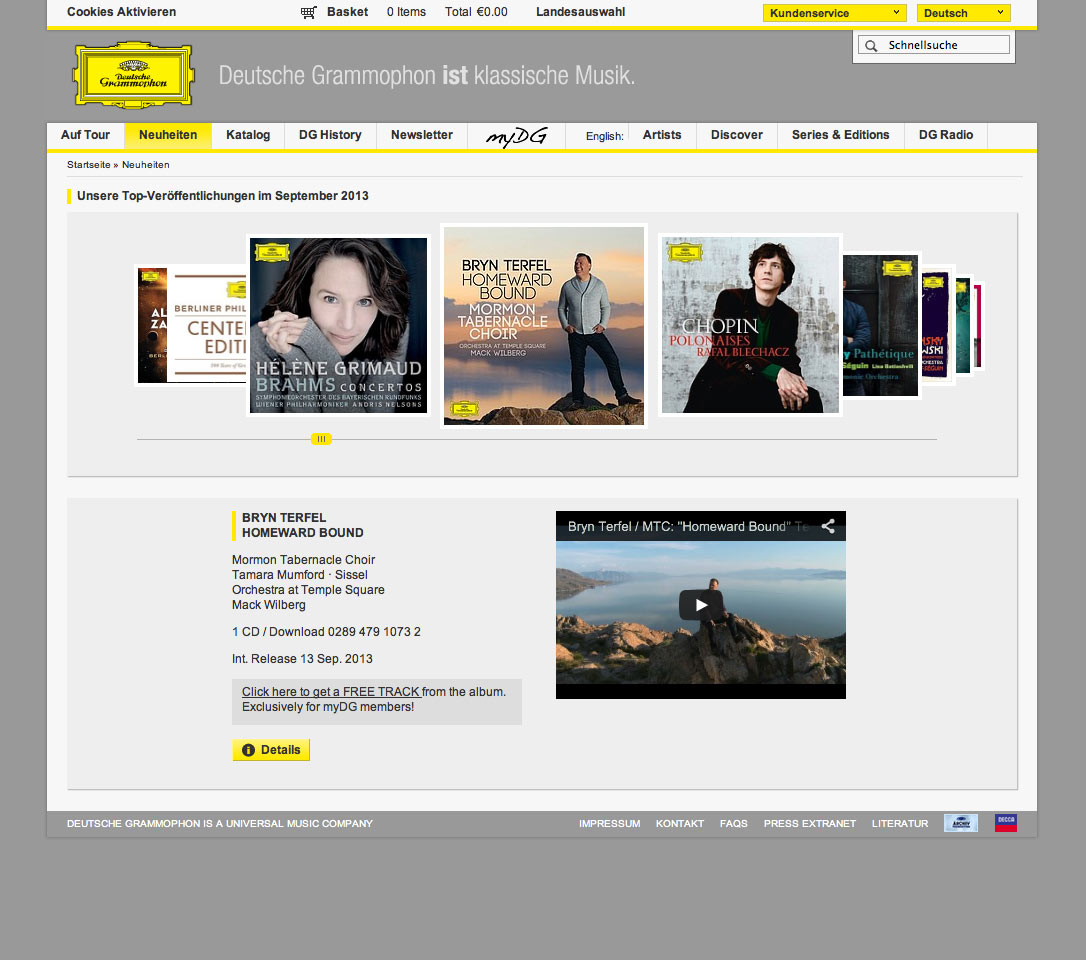Image resolution: width=1086 pixels, height=960 pixels.
Task: Click the album carousel slider handle
Action: [321, 439]
